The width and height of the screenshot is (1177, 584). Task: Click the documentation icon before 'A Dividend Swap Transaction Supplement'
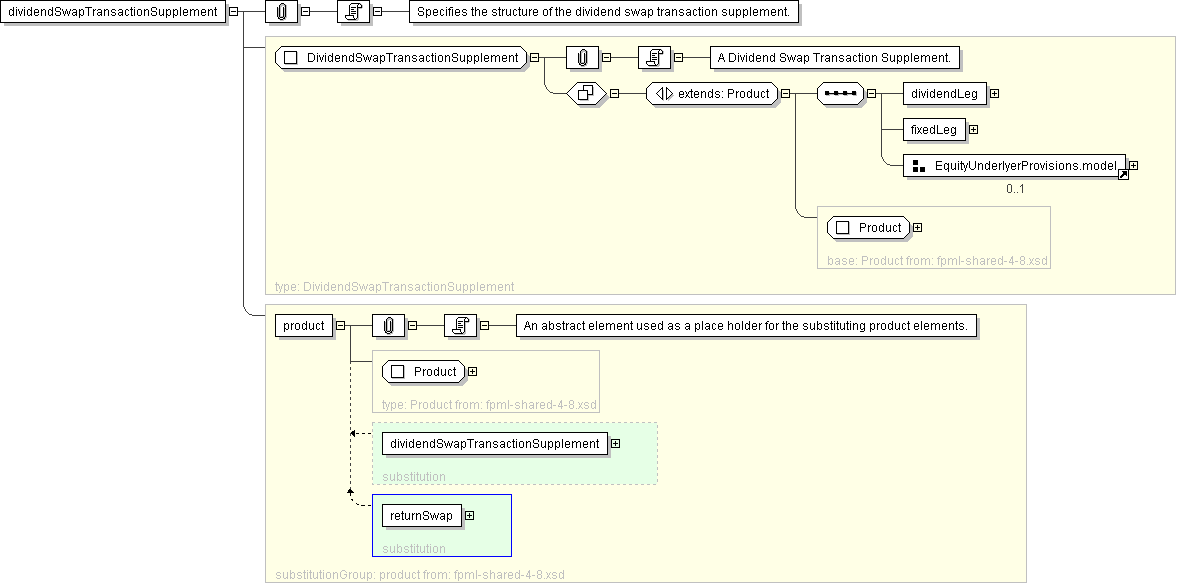point(654,58)
